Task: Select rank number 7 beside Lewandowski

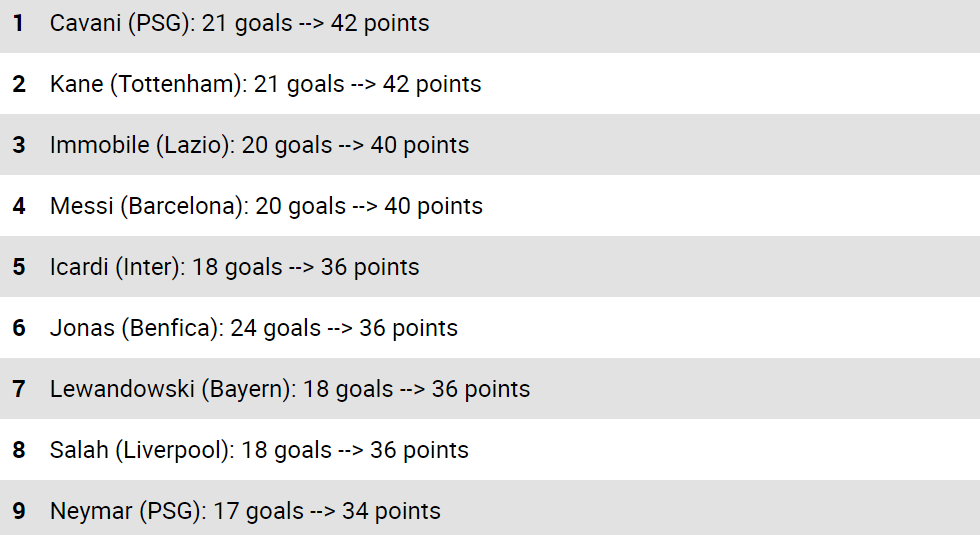Action: pyautogui.click(x=19, y=389)
